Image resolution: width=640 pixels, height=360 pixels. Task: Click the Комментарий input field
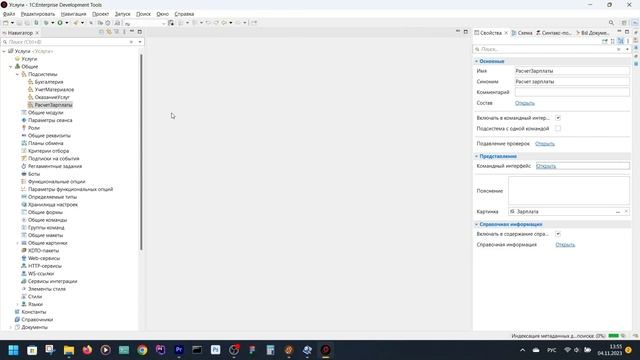pos(572,92)
